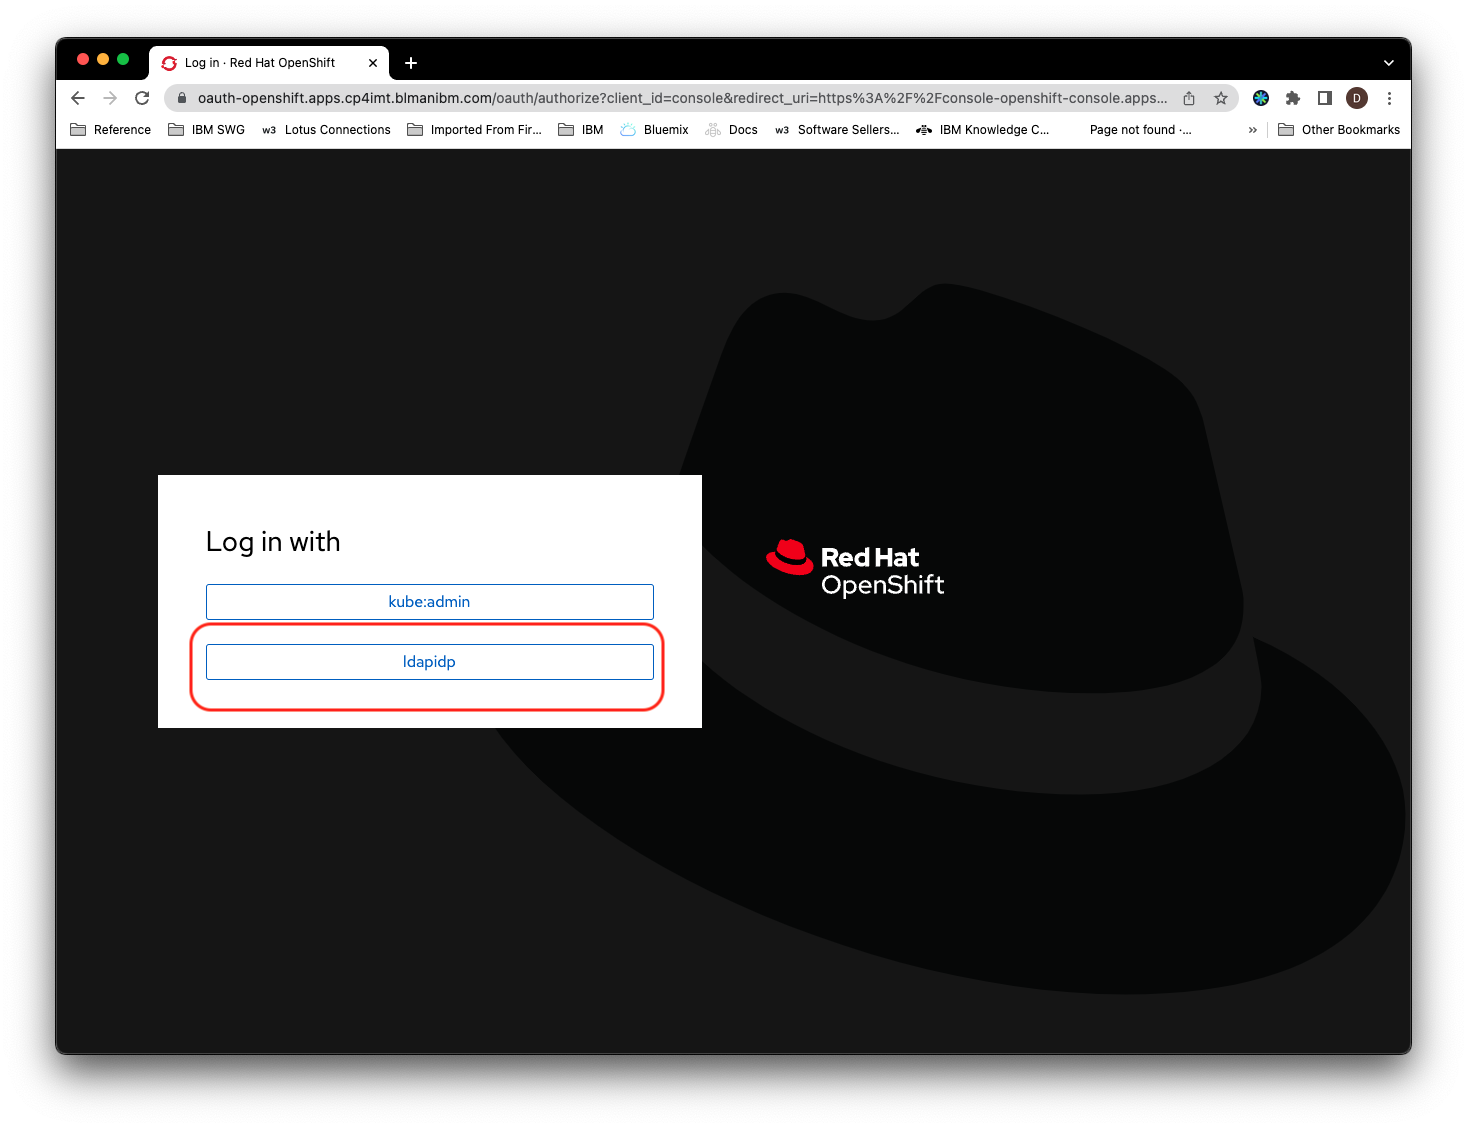Click the address bar URL
Viewport: 1467px width, 1128px height.
coord(682,98)
